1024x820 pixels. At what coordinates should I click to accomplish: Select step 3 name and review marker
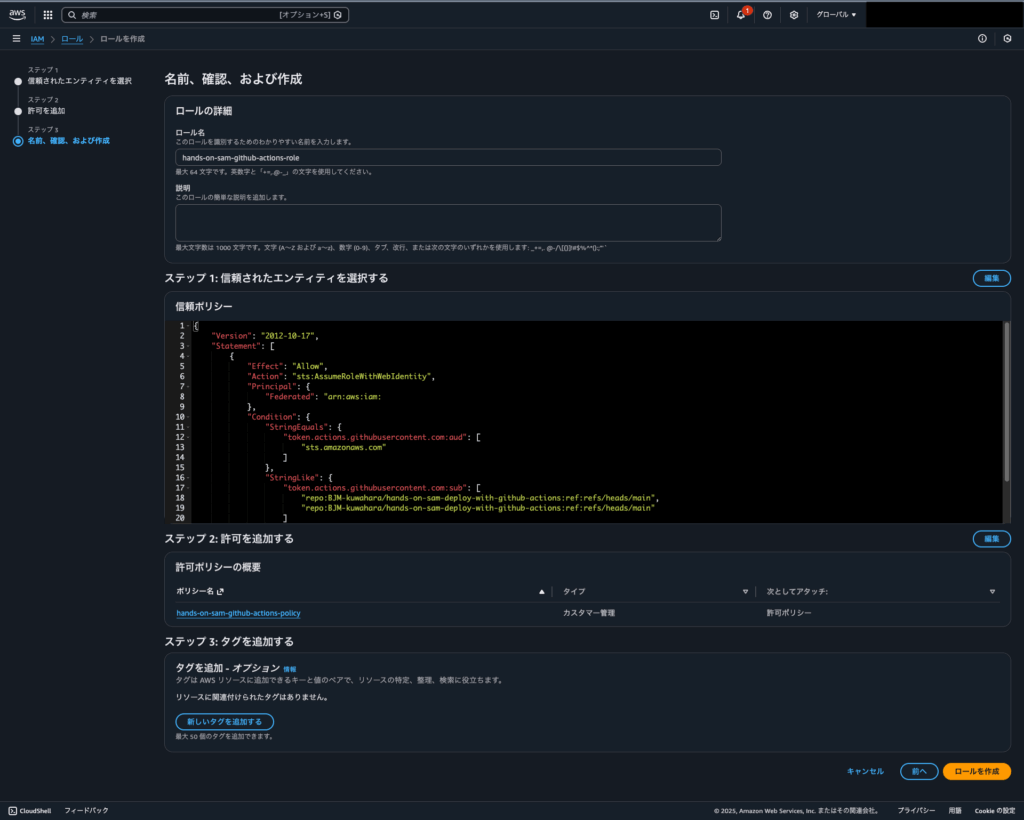[x=18, y=141]
